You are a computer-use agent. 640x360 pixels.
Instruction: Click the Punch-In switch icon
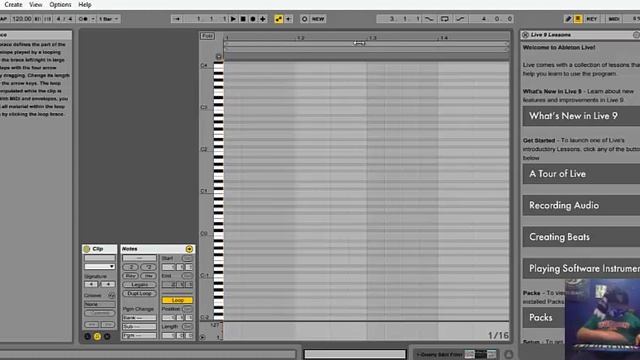429,19
